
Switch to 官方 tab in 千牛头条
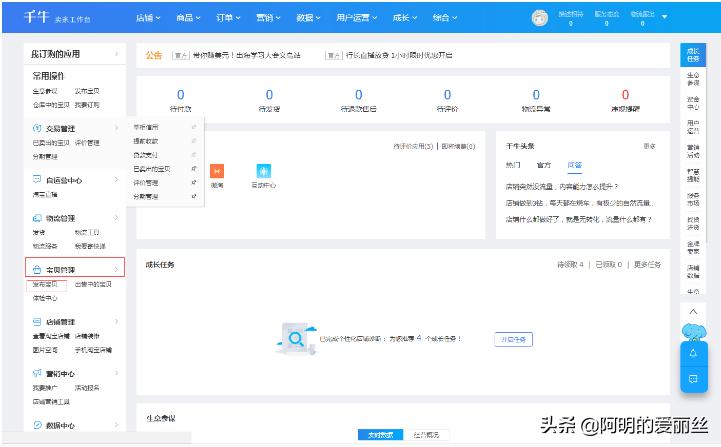(x=544, y=165)
